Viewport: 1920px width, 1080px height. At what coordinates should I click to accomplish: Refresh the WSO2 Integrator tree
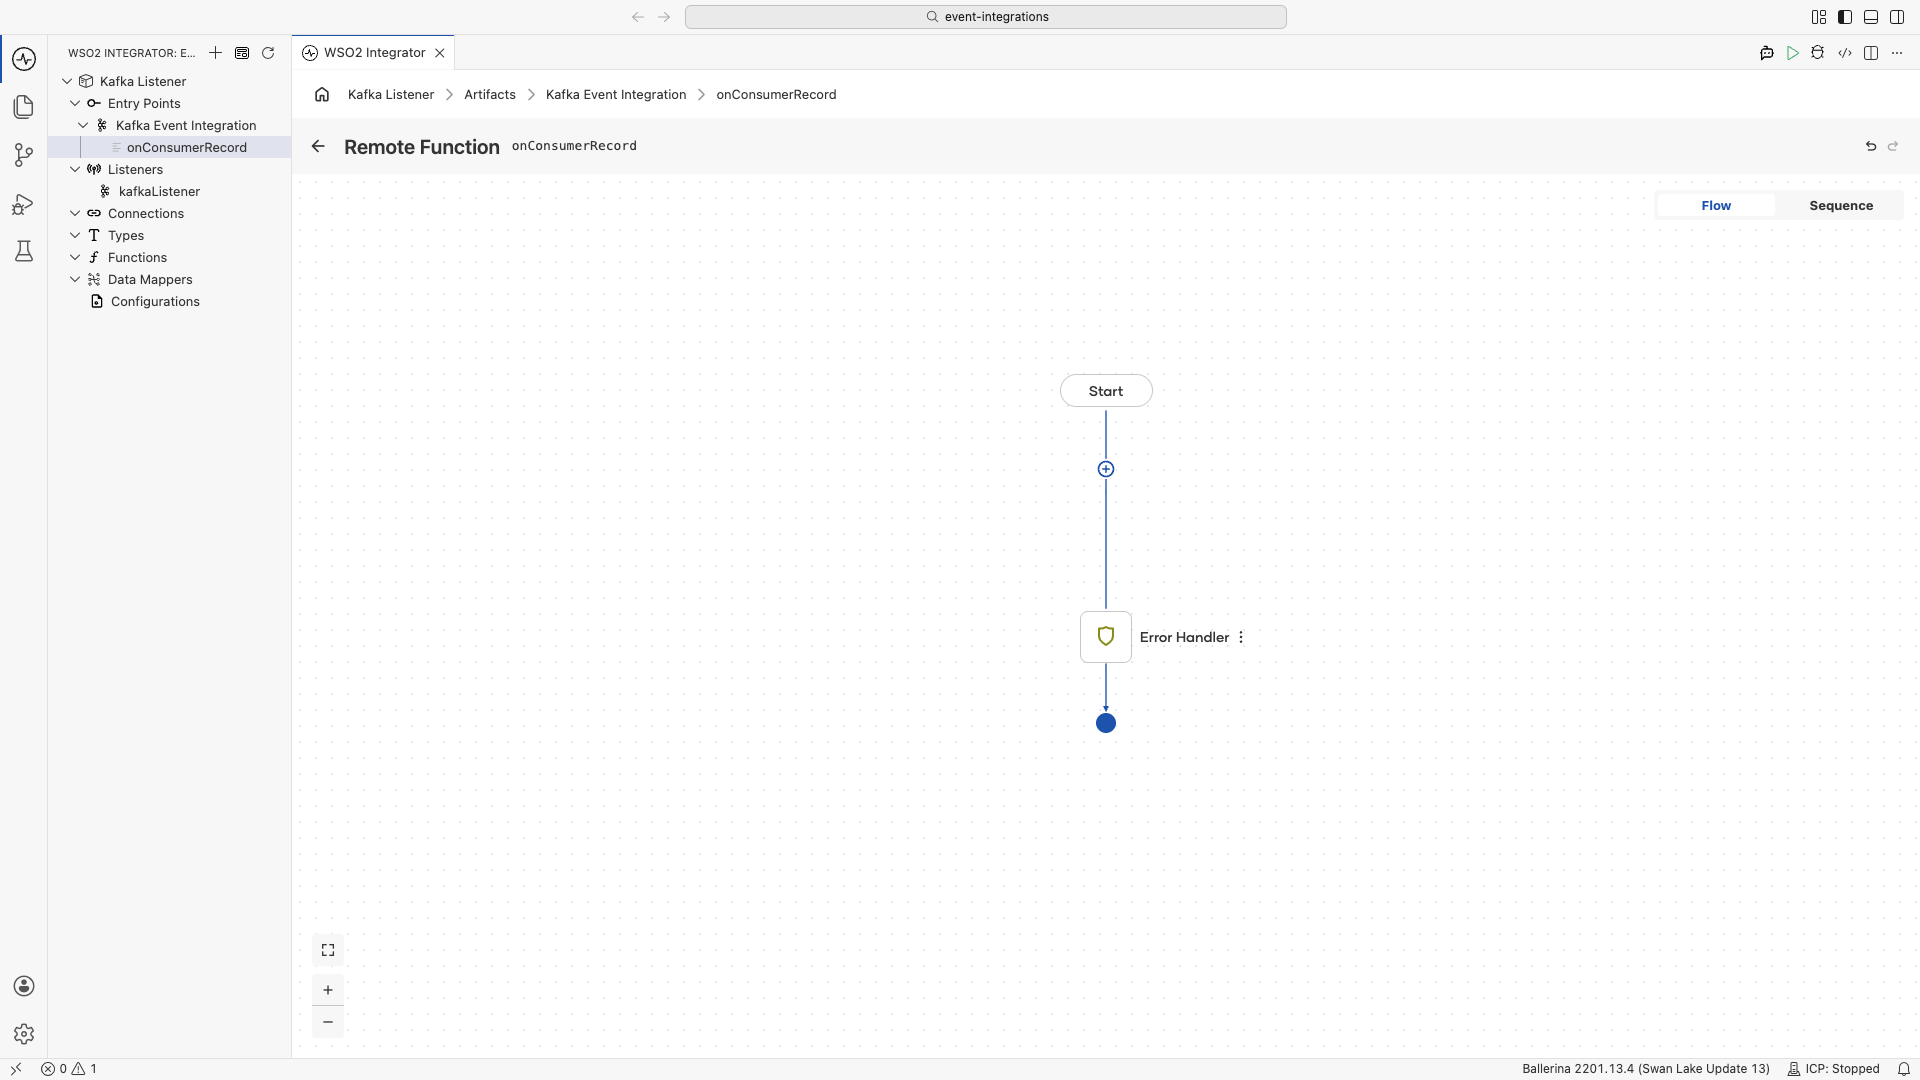[x=268, y=53]
